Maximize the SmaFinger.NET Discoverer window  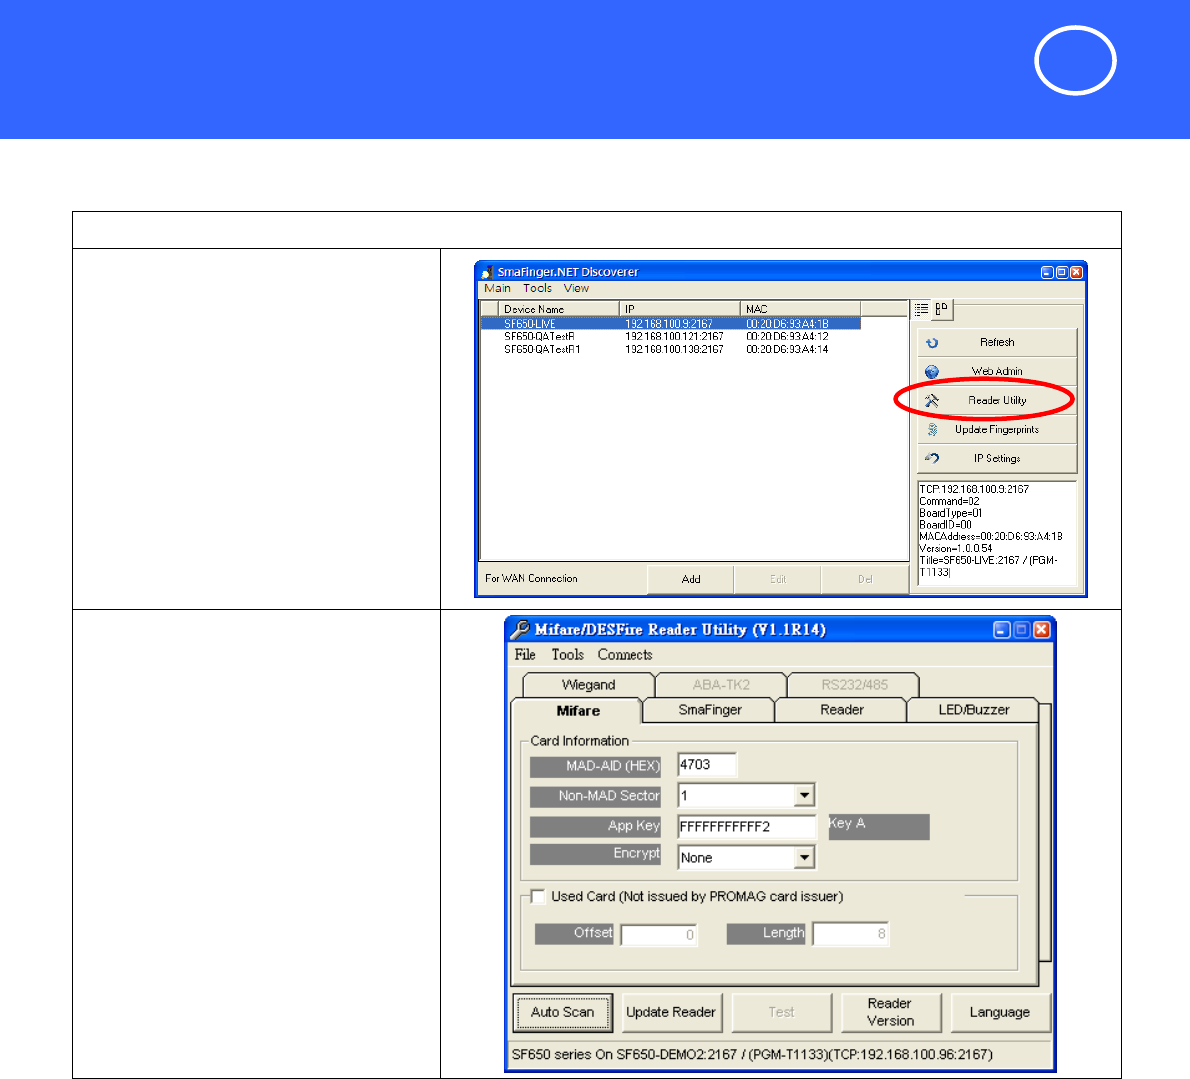tap(1062, 272)
